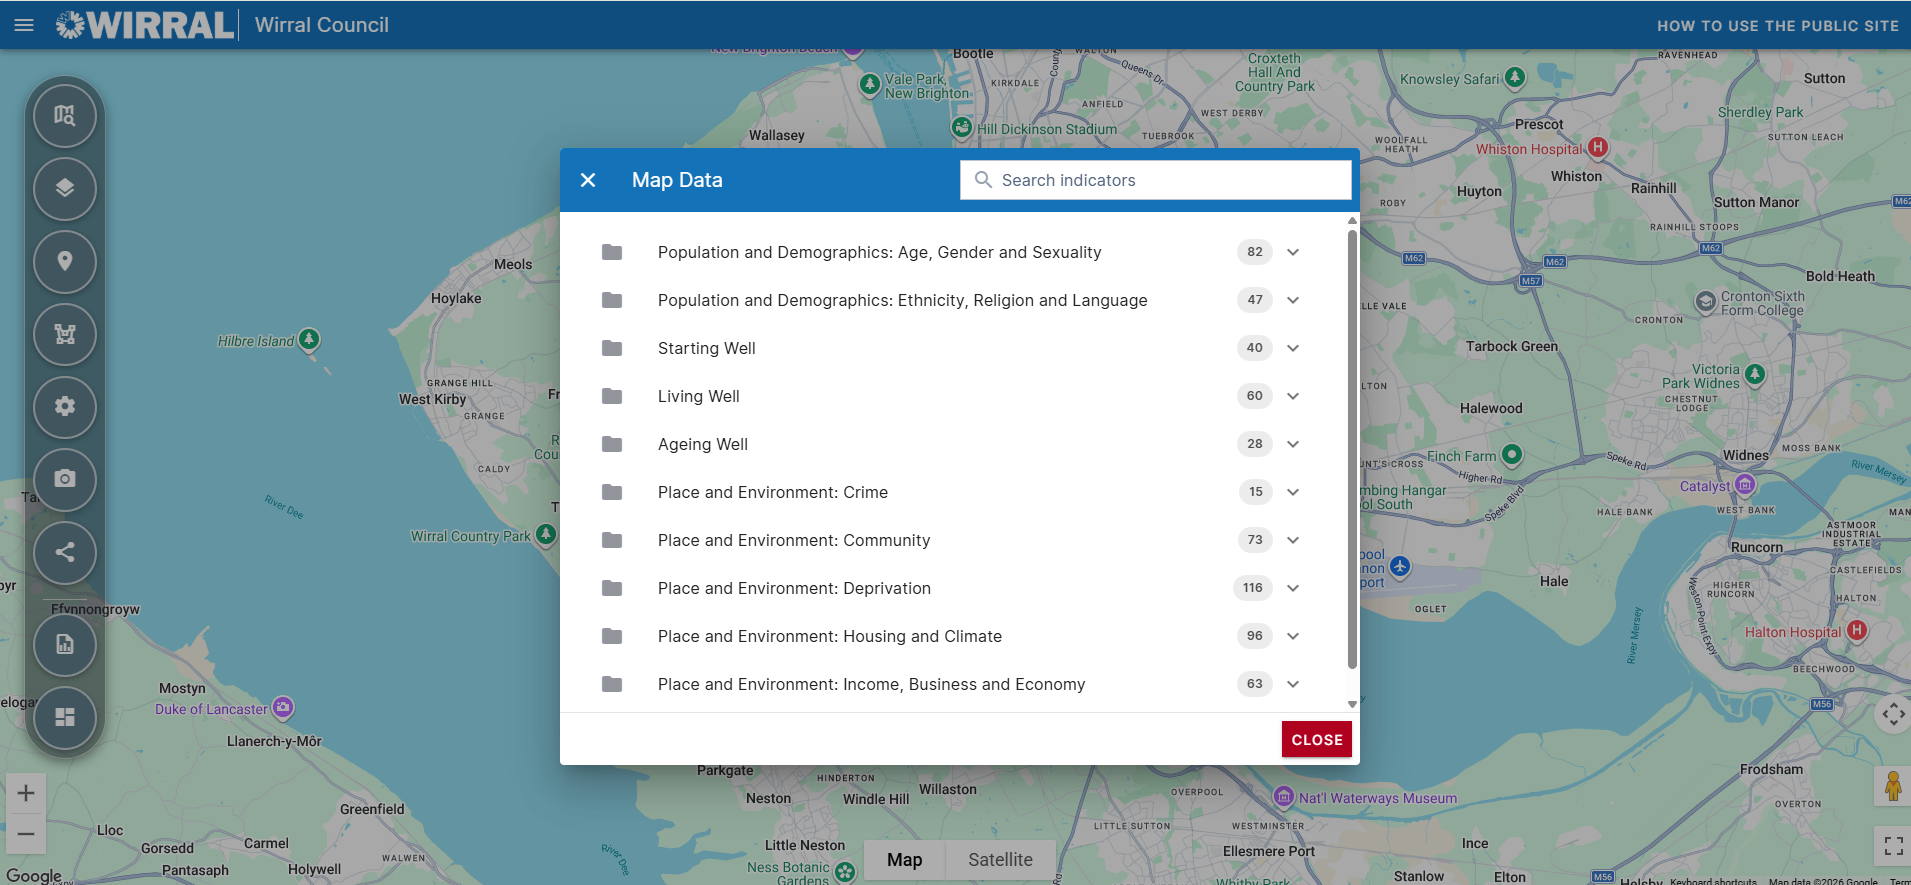Click the 96 indicator count badge
The image size is (1911, 885).
coord(1255,636)
